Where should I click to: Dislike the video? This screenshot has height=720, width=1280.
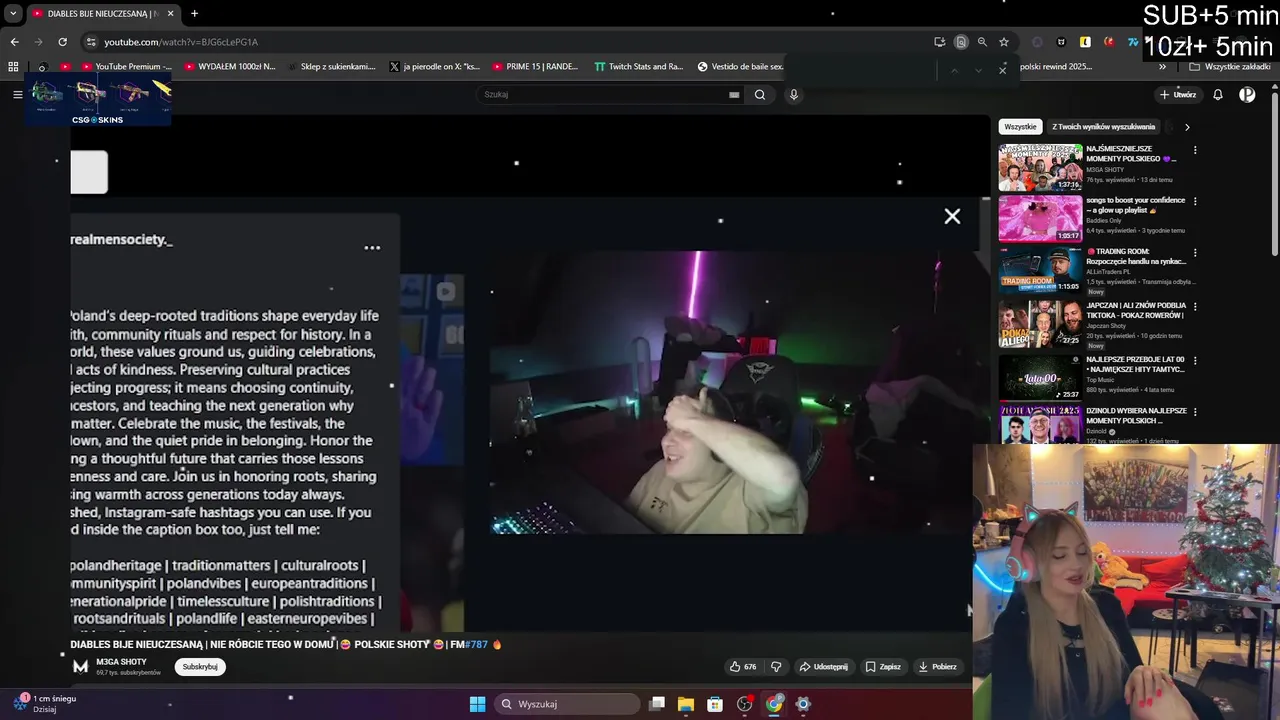coord(776,667)
